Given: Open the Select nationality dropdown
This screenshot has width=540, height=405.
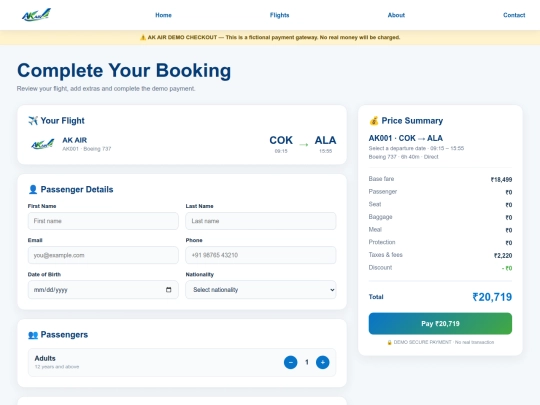Looking at the screenshot, I should 261,290.
